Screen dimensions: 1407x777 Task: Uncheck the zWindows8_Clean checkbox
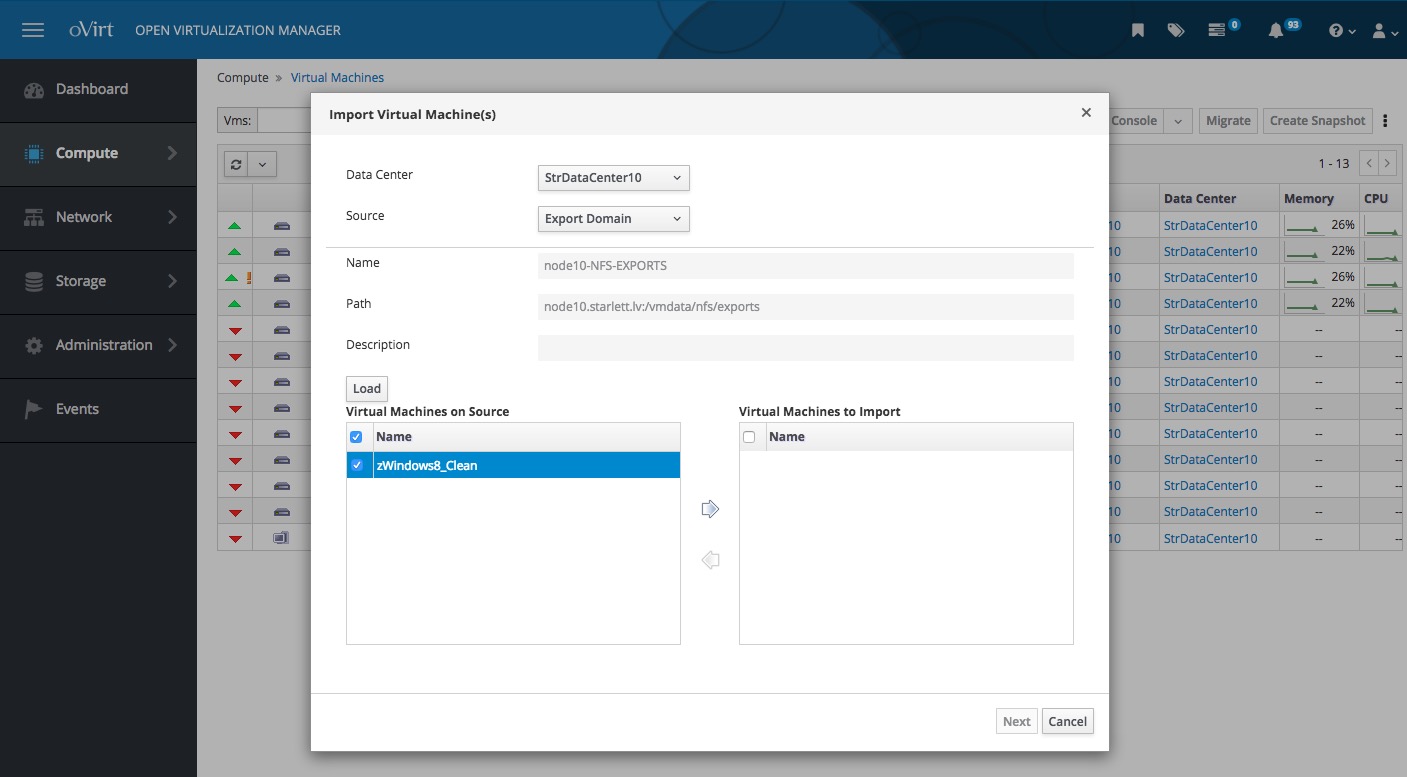[x=357, y=465]
